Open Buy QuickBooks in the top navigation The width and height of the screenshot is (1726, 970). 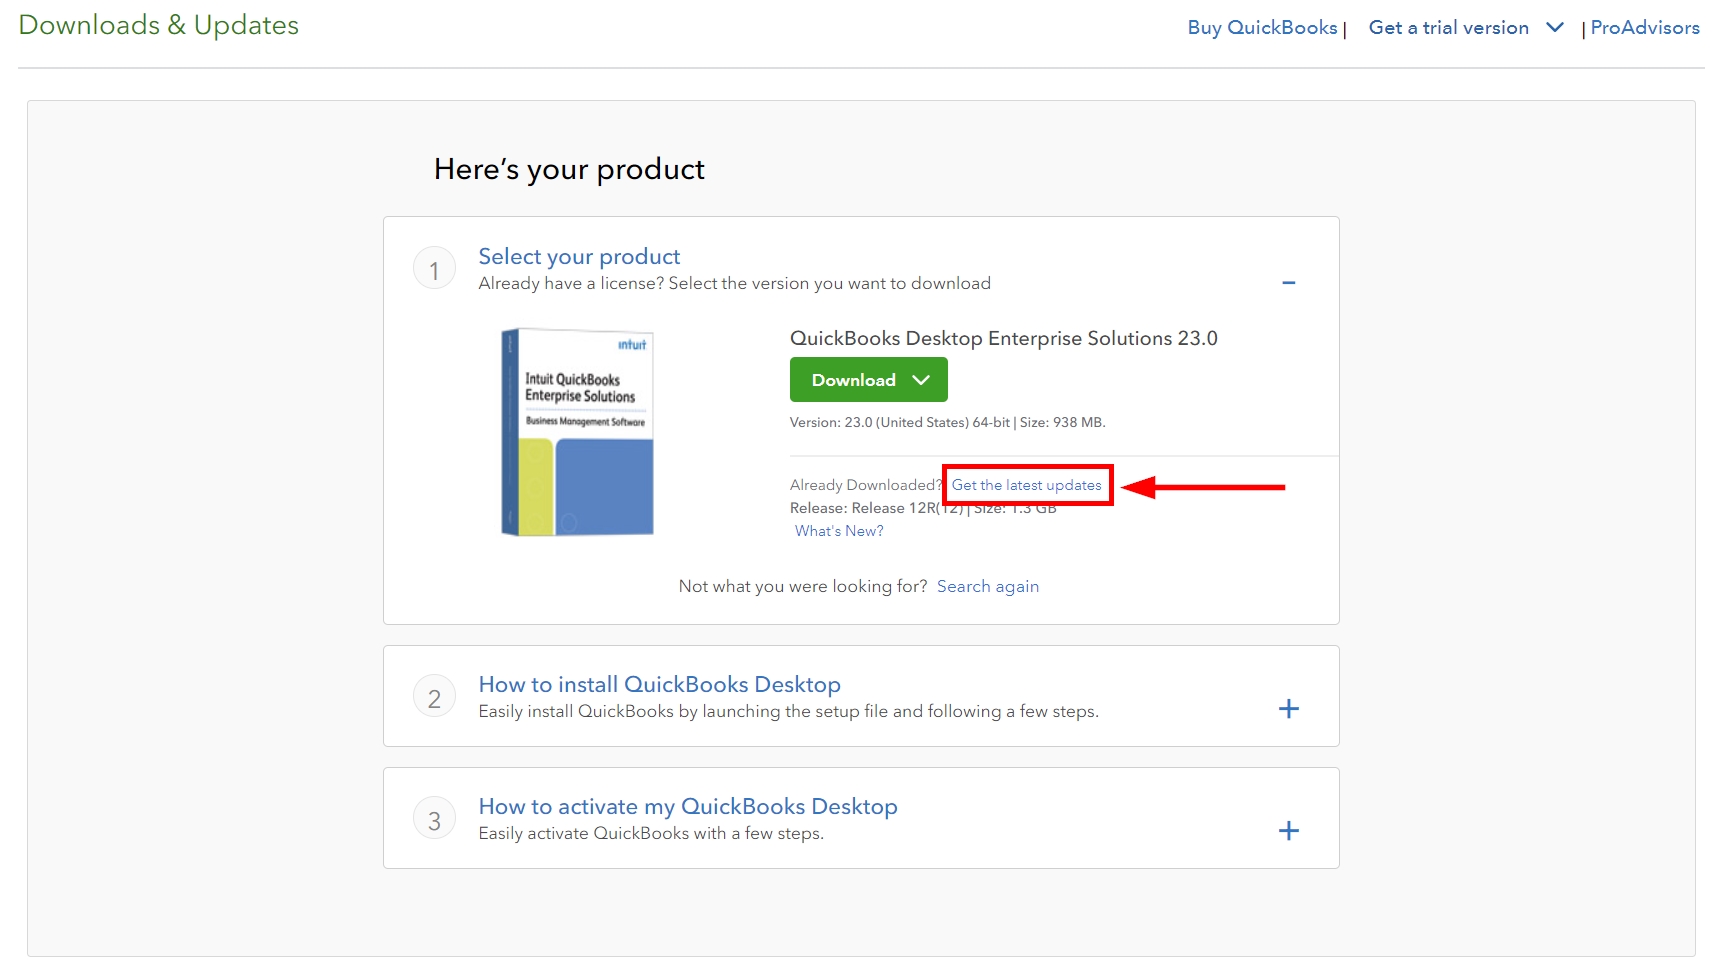[x=1261, y=27]
